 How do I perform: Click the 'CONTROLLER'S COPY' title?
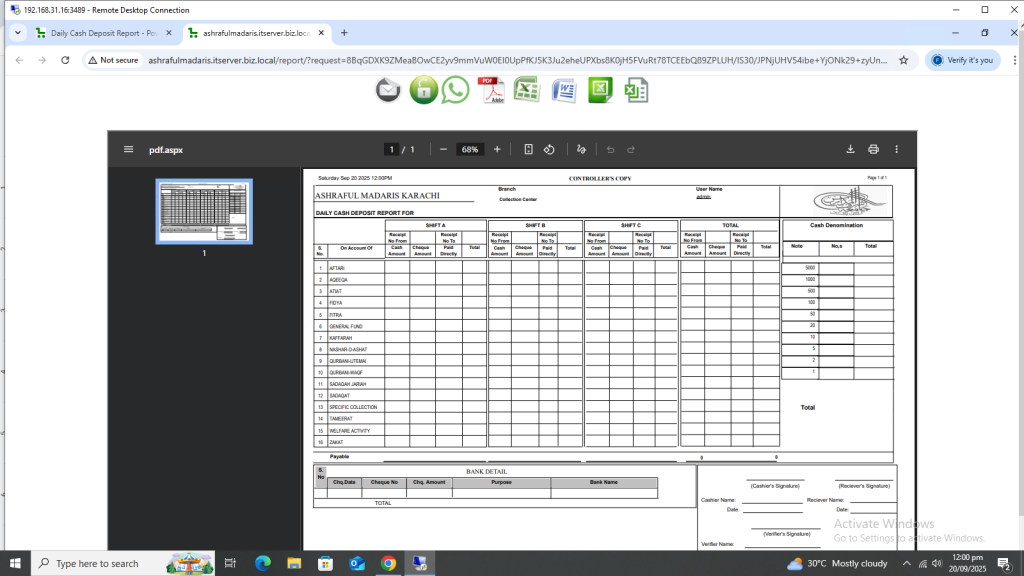click(600, 178)
